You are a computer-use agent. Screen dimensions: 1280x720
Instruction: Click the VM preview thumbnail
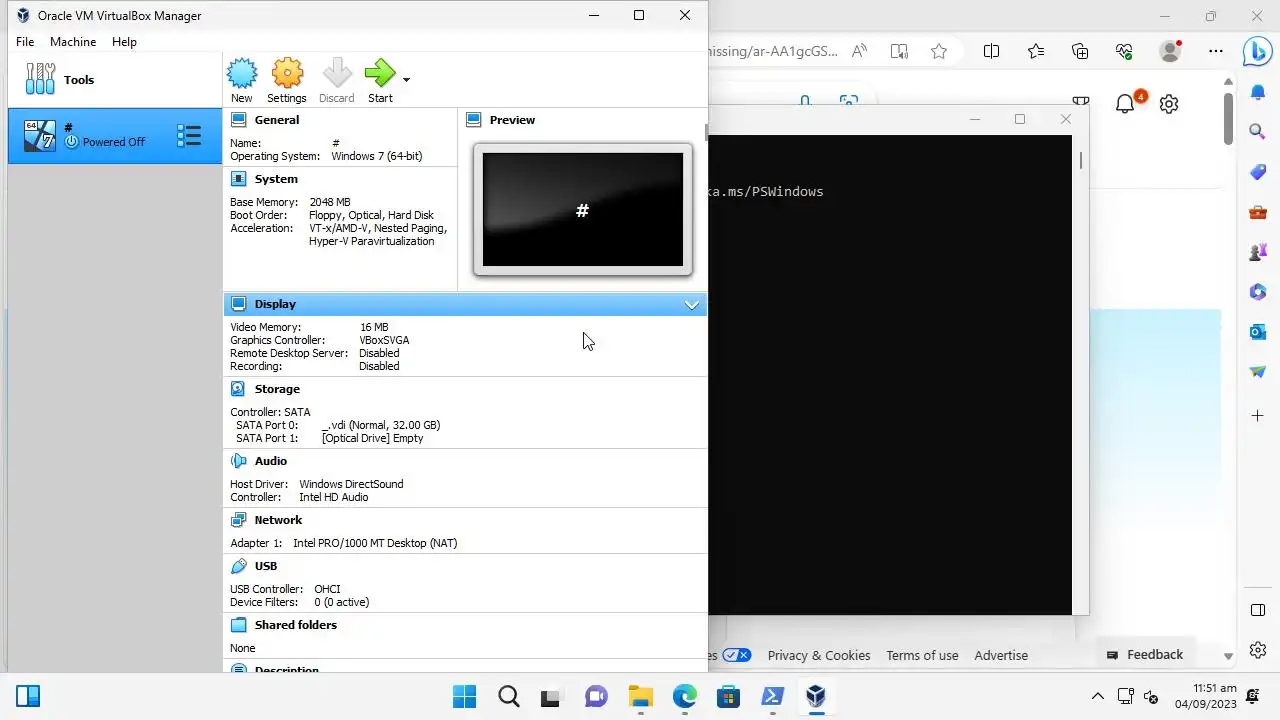click(x=583, y=210)
